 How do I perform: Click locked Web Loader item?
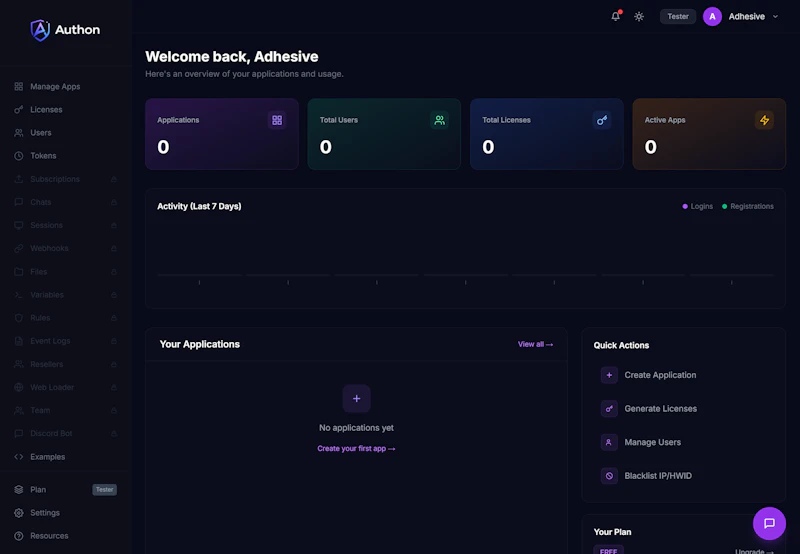coord(65,387)
